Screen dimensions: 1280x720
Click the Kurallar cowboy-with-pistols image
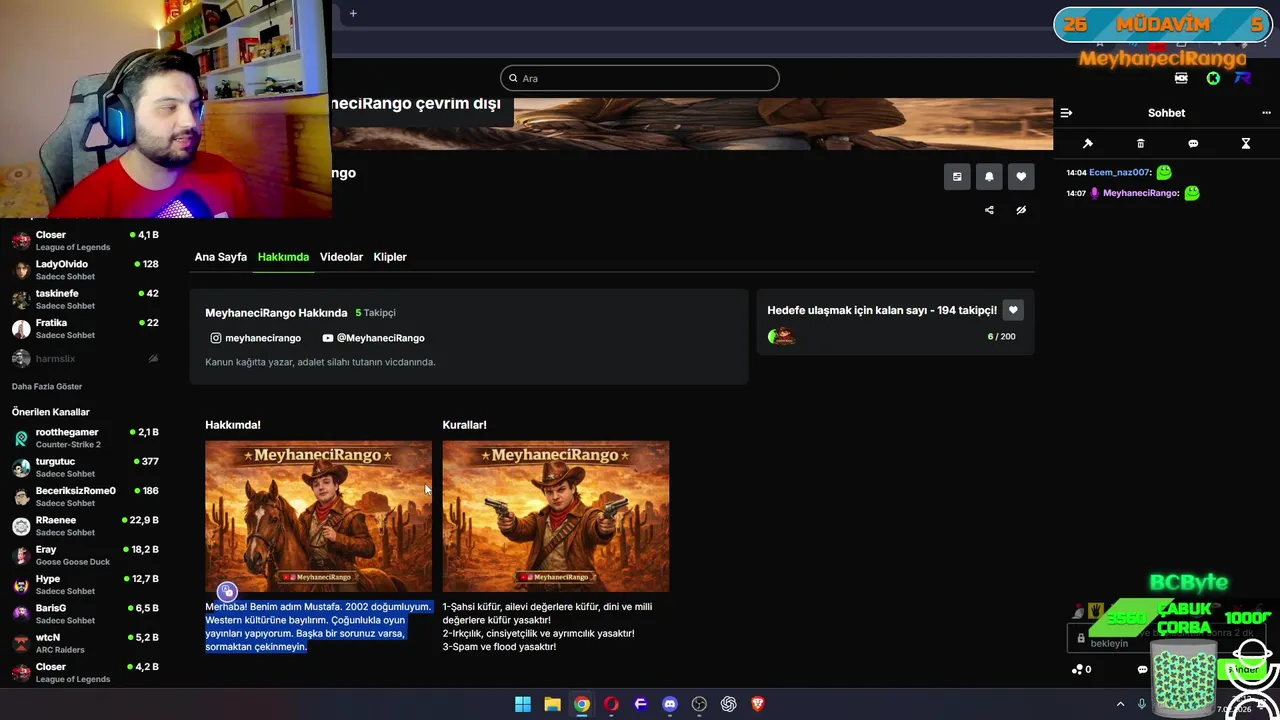tap(556, 516)
